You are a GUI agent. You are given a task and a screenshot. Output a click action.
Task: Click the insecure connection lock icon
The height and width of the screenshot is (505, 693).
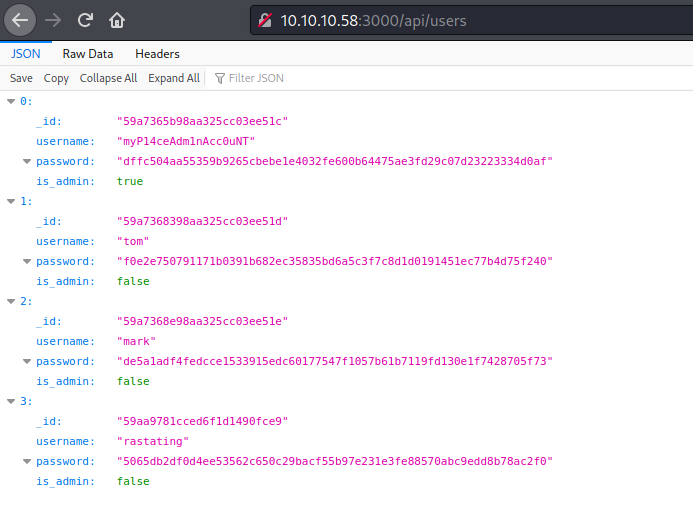[265, 20]
